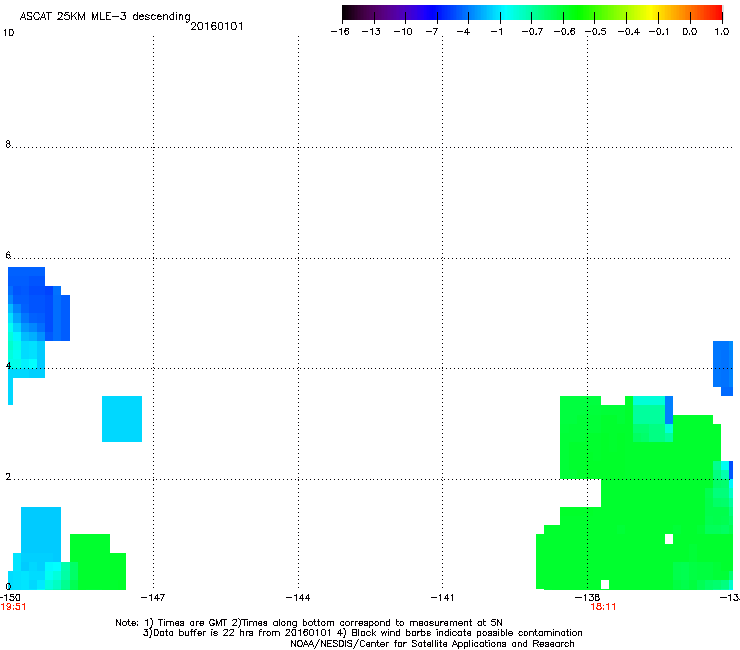This screenshot has height=650, width=740.
Task: Click the note line '3)Data buffer is 22 hrs'
Action: click(x=362, y=633)
